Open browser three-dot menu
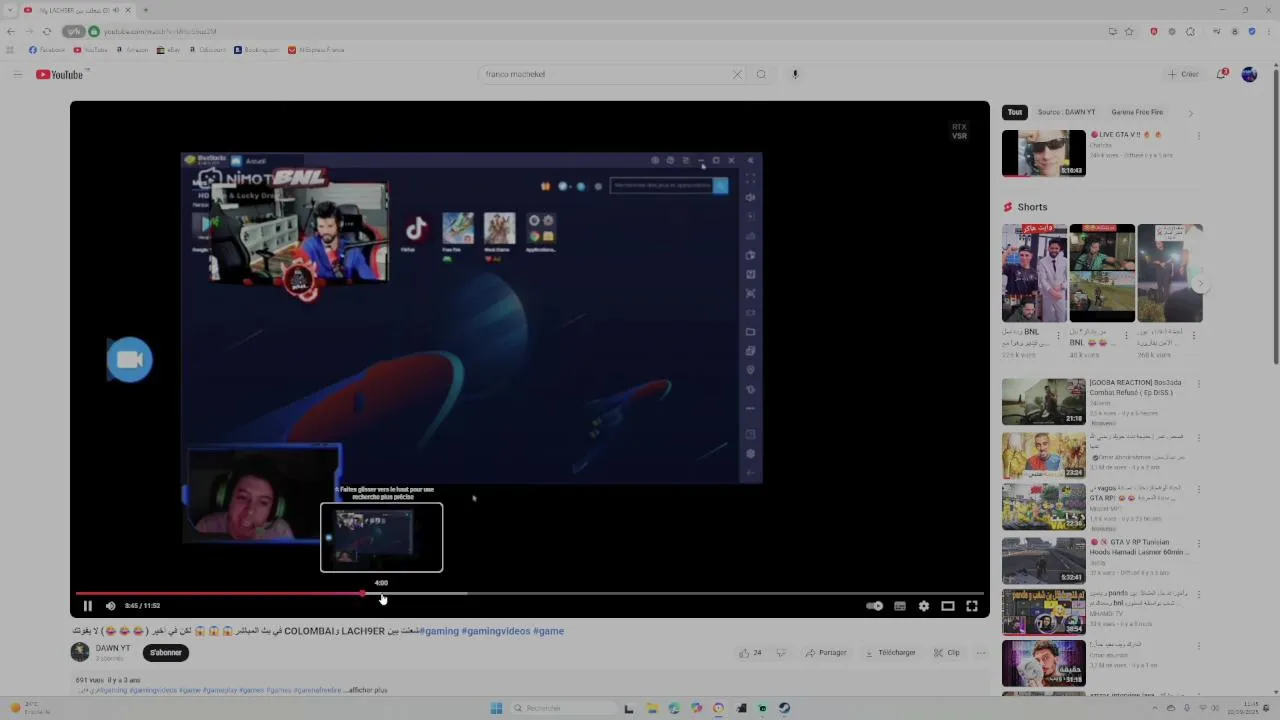Screen dimensions: 1280x720 1268,31
